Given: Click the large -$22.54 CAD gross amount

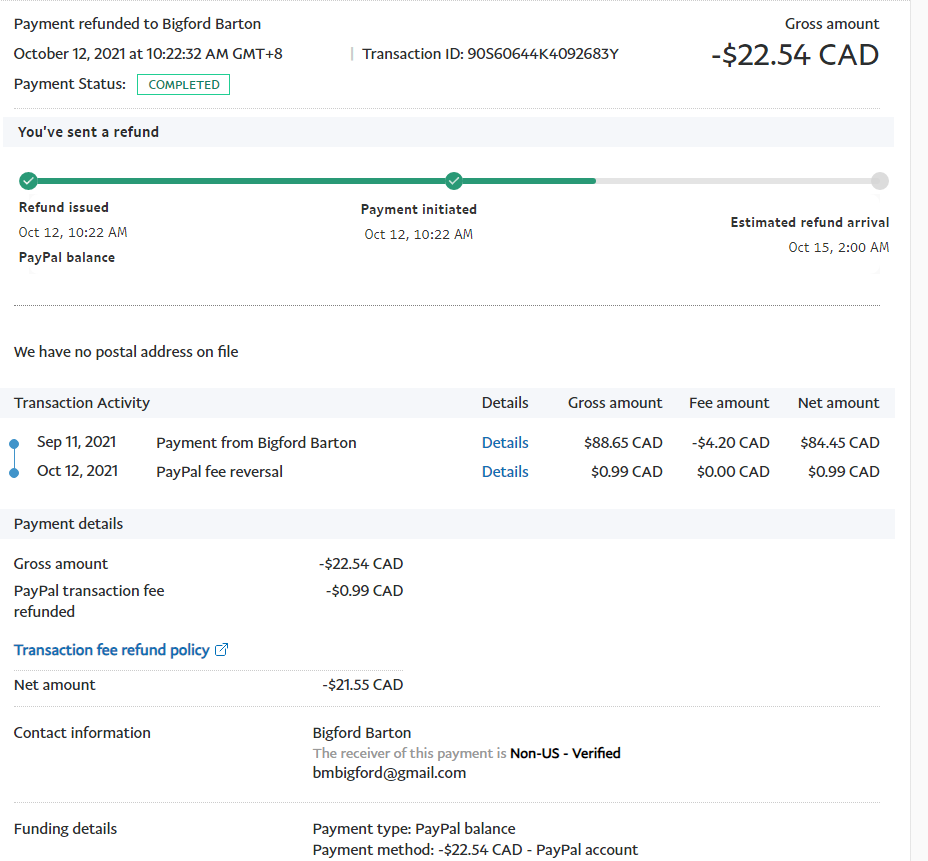Looking at the screenshot, I should point(795,55).
